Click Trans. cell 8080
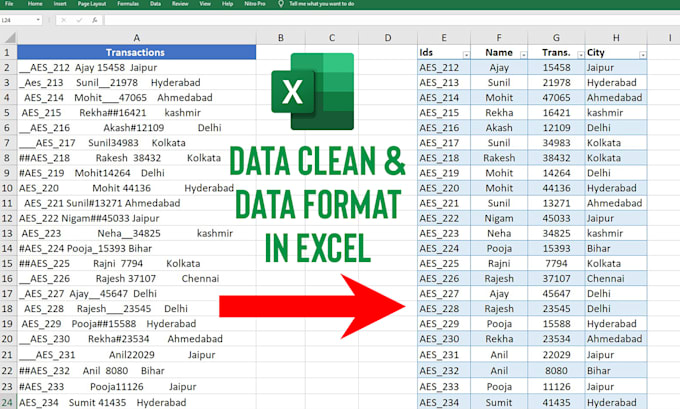 (556, 370)
